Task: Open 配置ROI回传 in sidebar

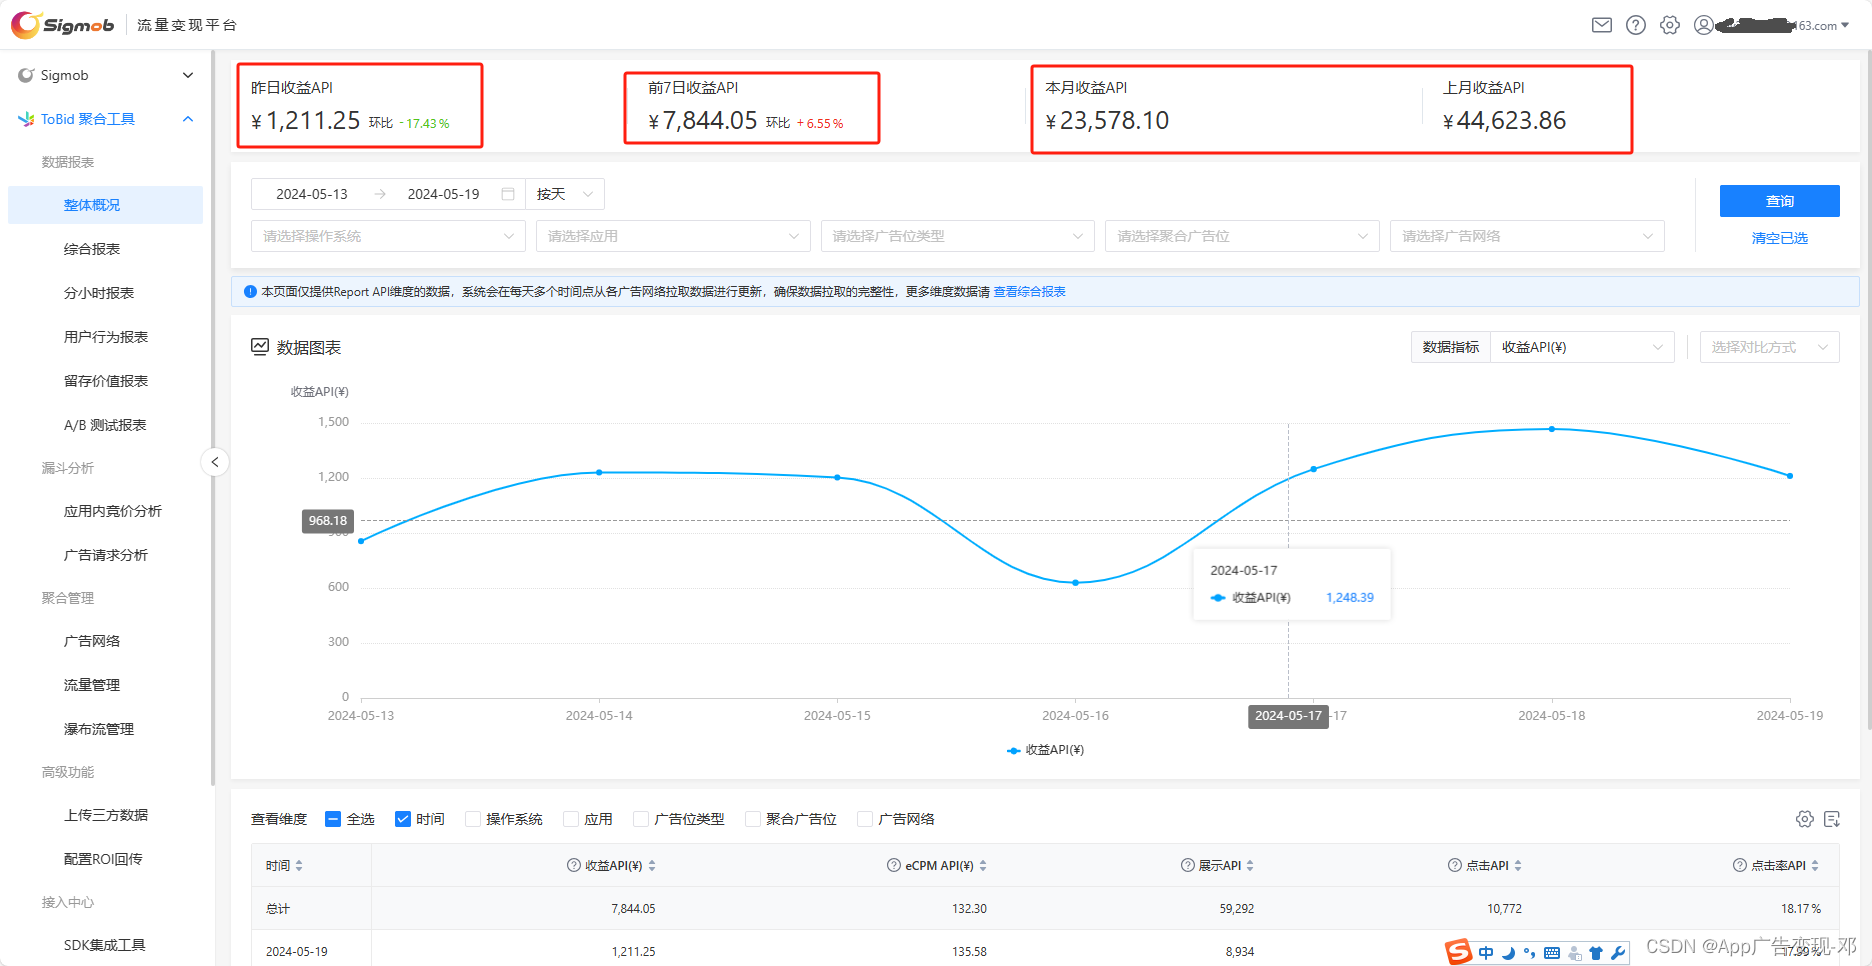Action: point(105,859)
